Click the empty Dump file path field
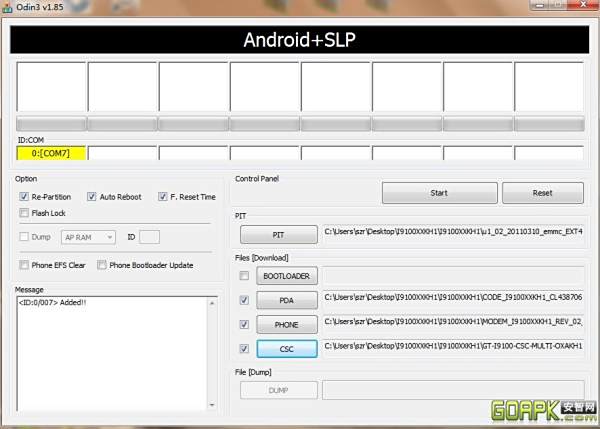Screen dimensions: 600x429 [453, 390]
